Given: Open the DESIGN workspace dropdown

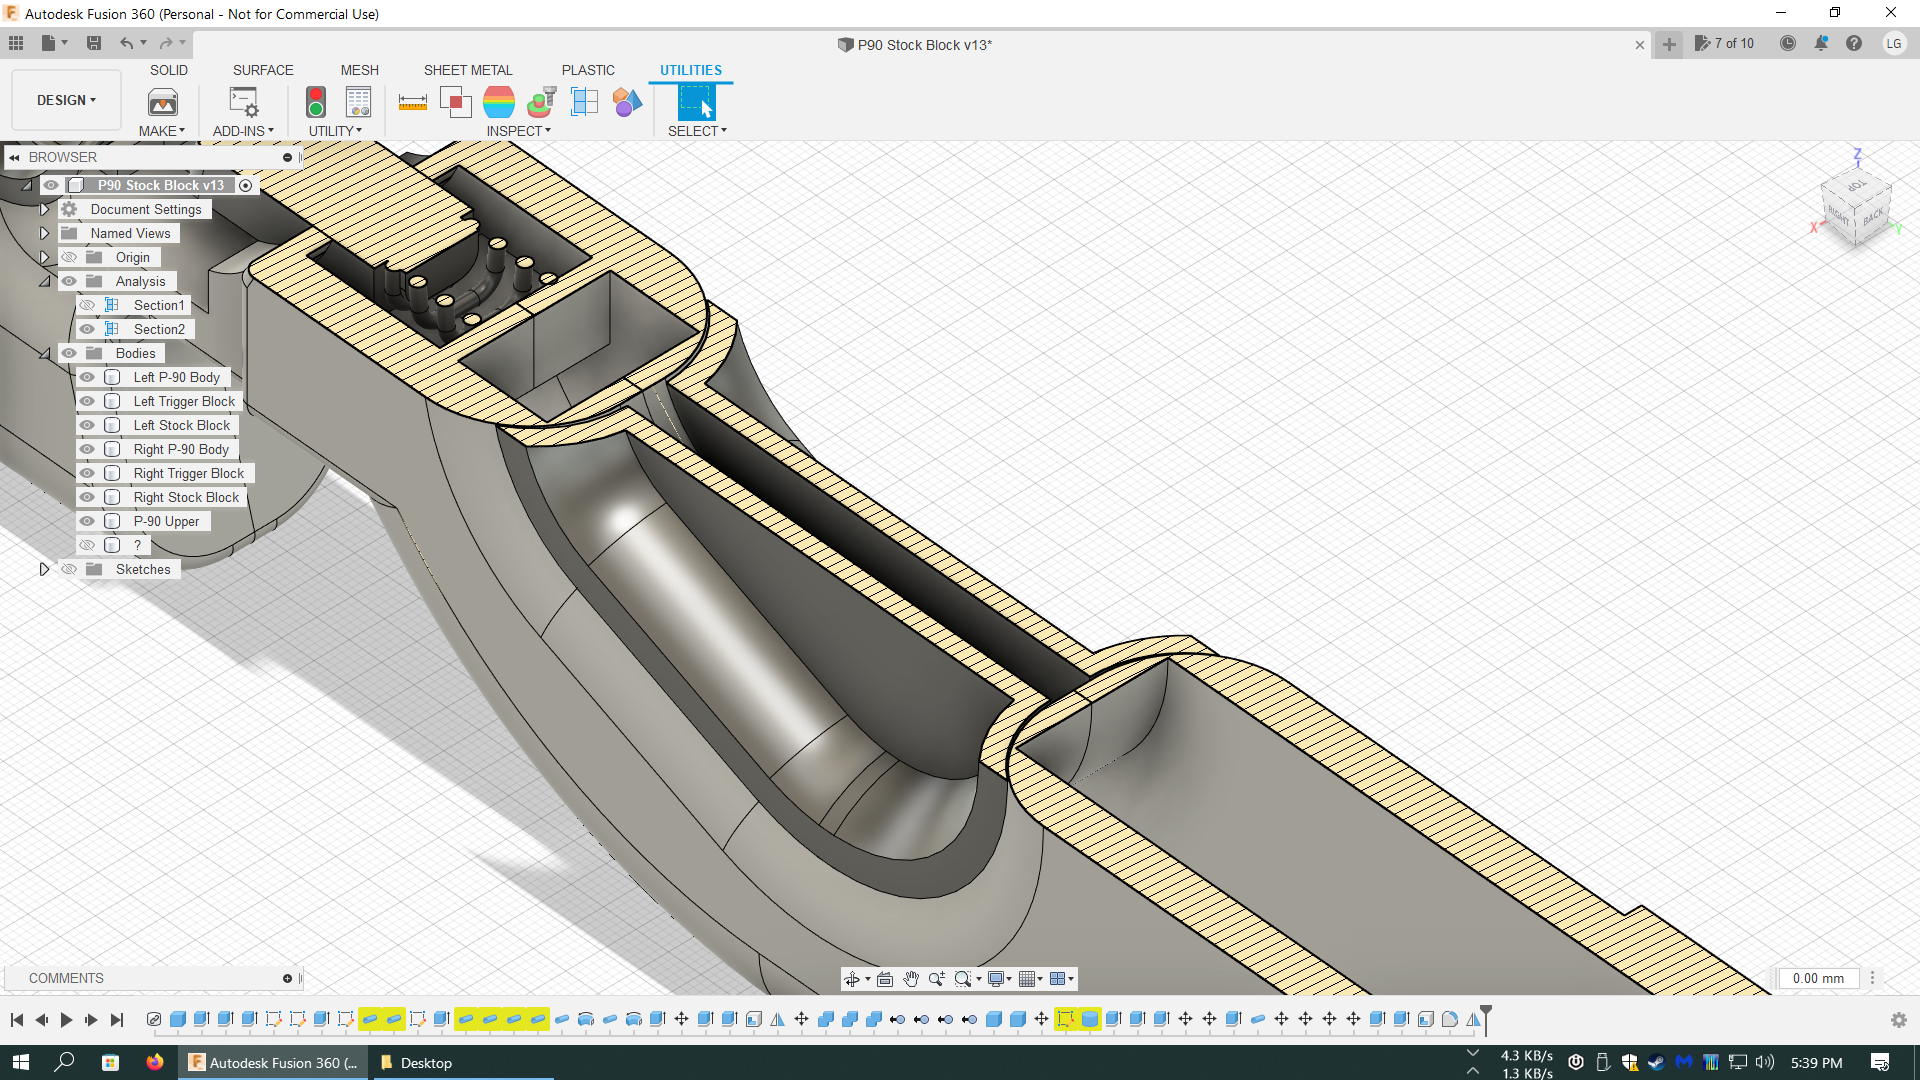Looking at the screenshot, I should [66, 100].
